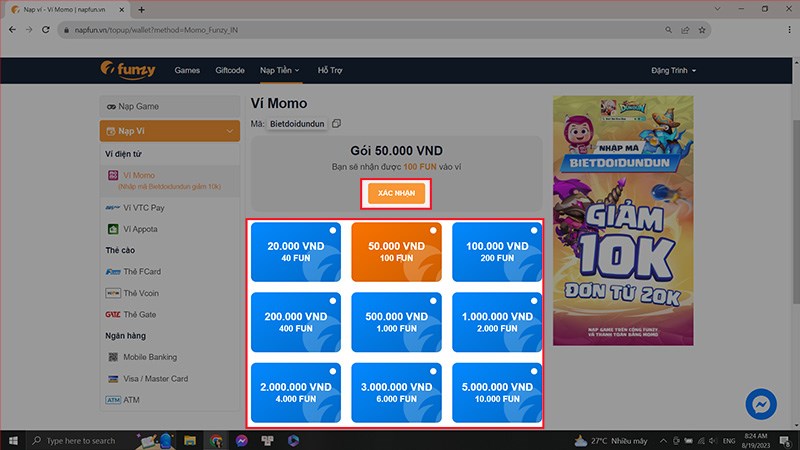Open the Hỗ Trợ menu item
Image resolution: width=800 pixels, height=450 pixels.
[330, 70]
